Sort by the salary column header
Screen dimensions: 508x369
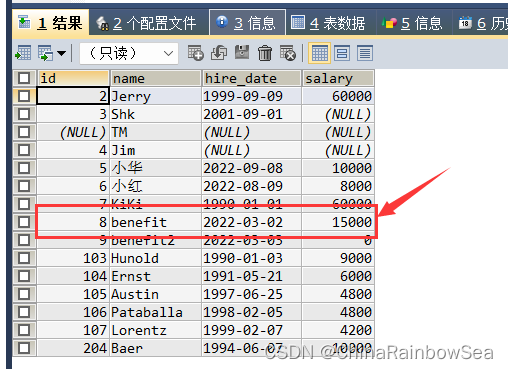(338, 78)
